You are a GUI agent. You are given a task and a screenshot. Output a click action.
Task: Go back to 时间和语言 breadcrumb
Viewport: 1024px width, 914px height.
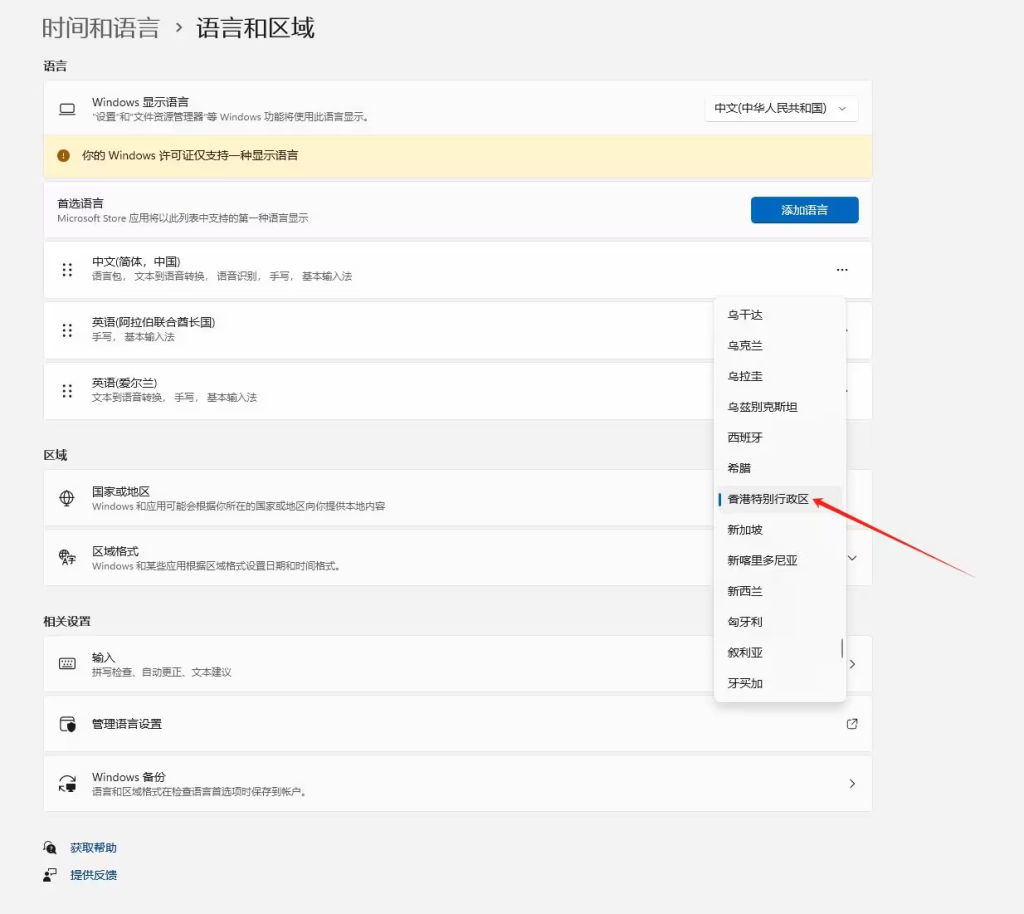tap(101, 28)
